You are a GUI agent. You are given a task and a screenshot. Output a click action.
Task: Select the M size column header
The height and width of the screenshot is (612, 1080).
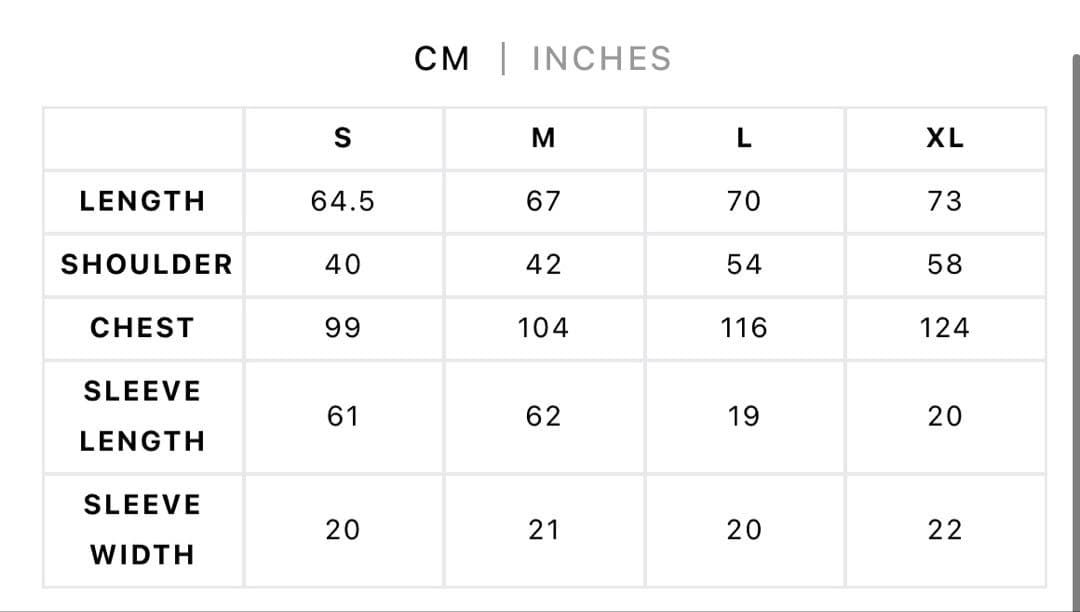(x=543, y=139)
